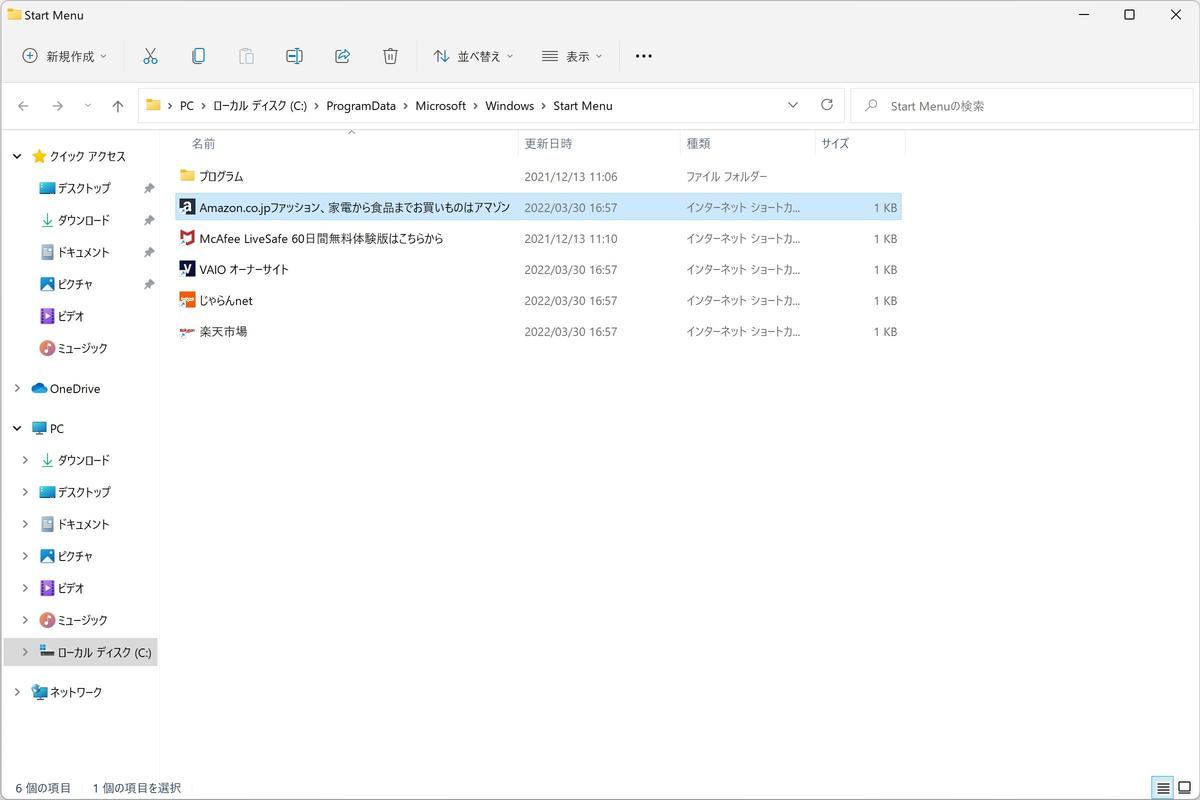Viewport: 1200px width, 800px height.
Task: Open the 表示 view menu
Action: tap(572, 56)
